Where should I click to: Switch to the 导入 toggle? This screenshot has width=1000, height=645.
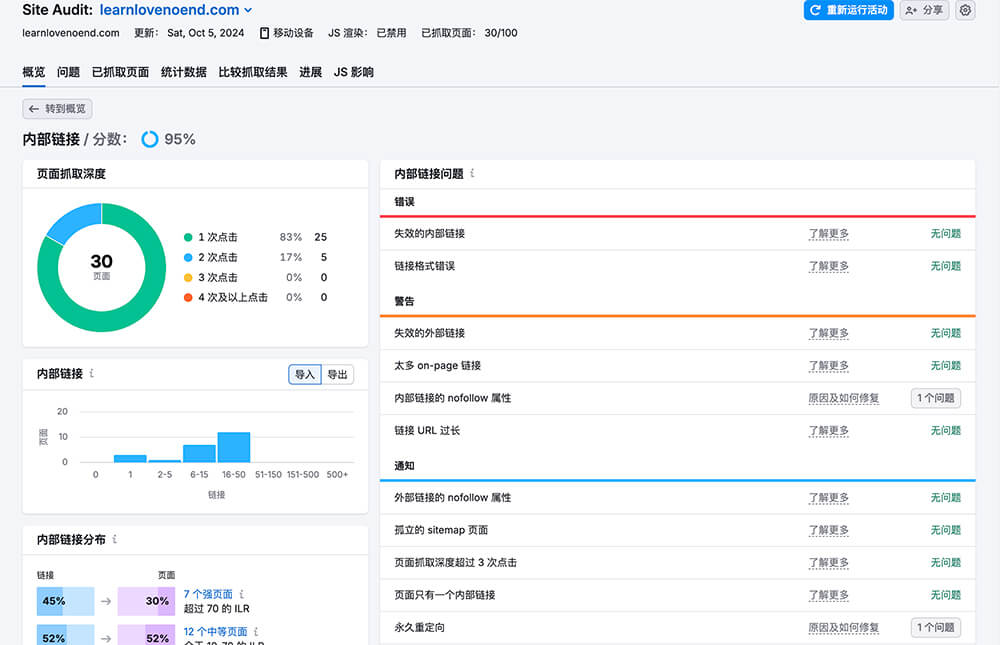(304, 374)
